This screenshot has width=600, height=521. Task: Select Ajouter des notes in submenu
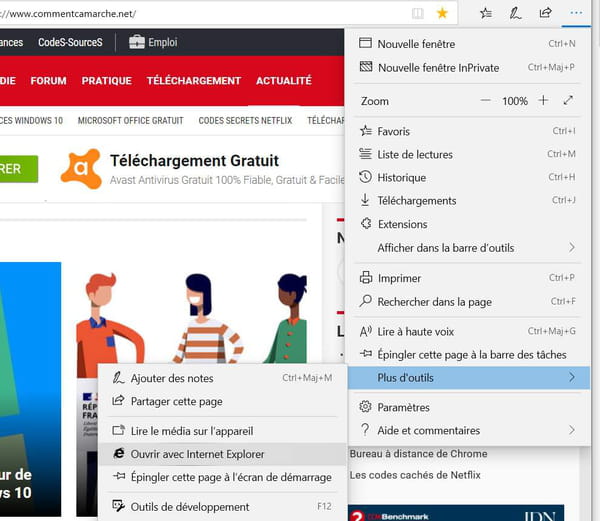pyautogui.click(x=223, y=378)
